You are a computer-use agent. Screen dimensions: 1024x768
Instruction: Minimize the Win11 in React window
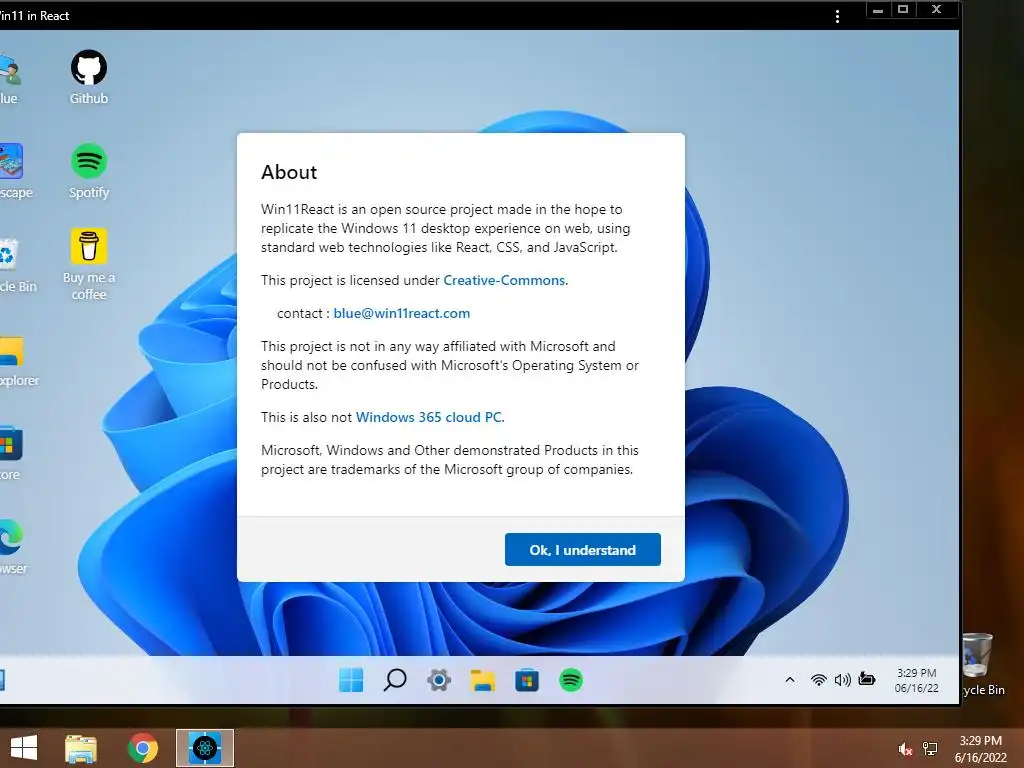[x=878, y=10]
